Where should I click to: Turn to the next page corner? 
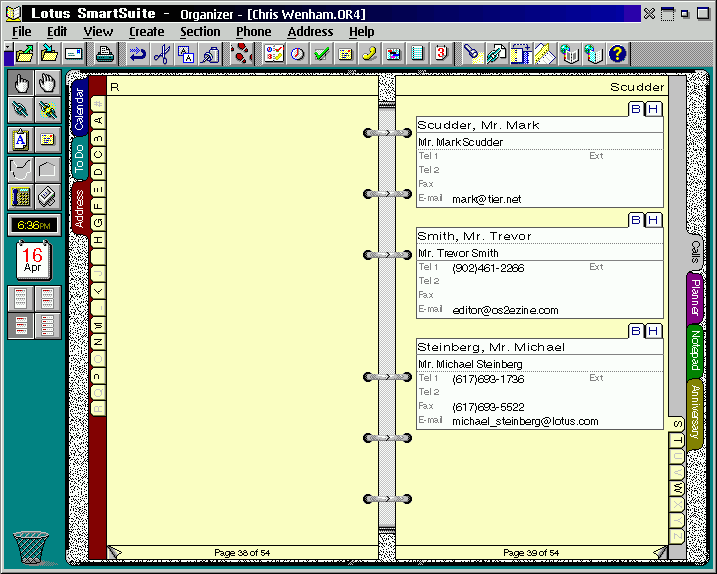pos(660,553)
